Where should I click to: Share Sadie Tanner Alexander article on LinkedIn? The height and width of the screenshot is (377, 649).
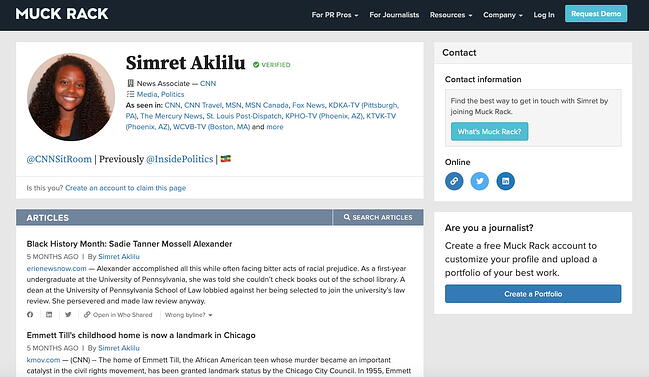pos(49,315)
